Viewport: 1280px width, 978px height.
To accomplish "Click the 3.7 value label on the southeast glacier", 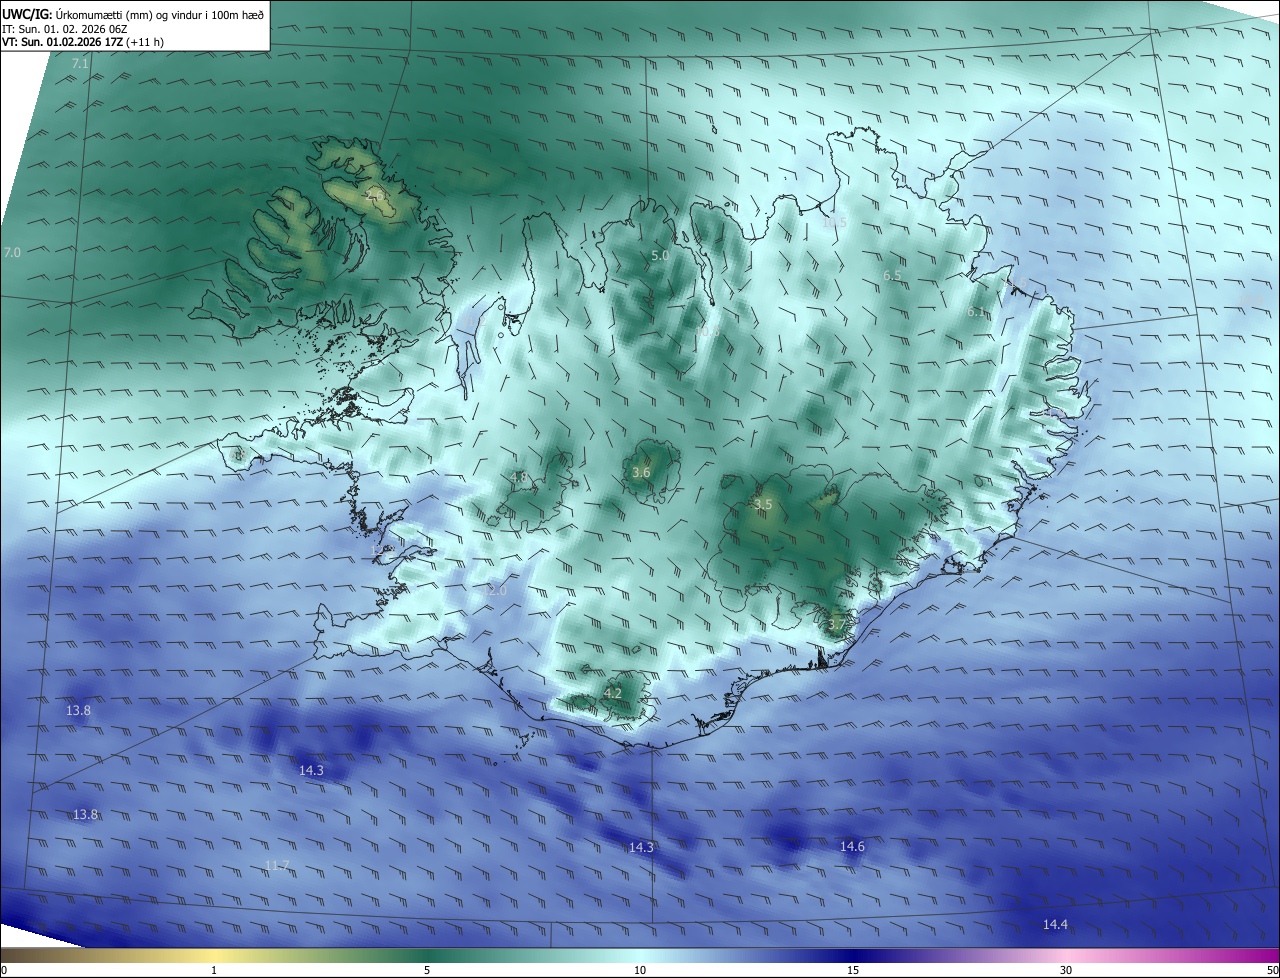I will pyautogui.click(x=836, y=625).
